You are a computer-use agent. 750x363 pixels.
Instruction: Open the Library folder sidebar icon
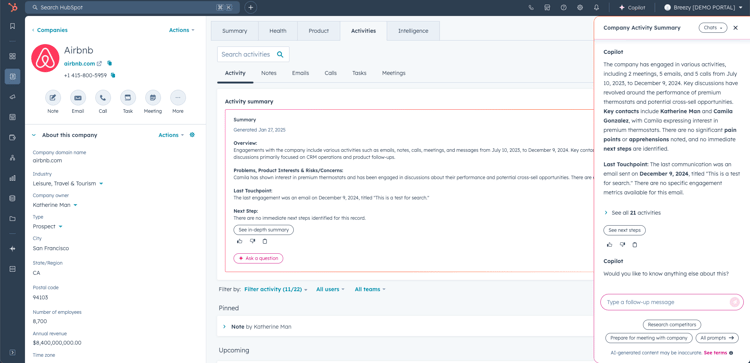click(x=12, y=219)
